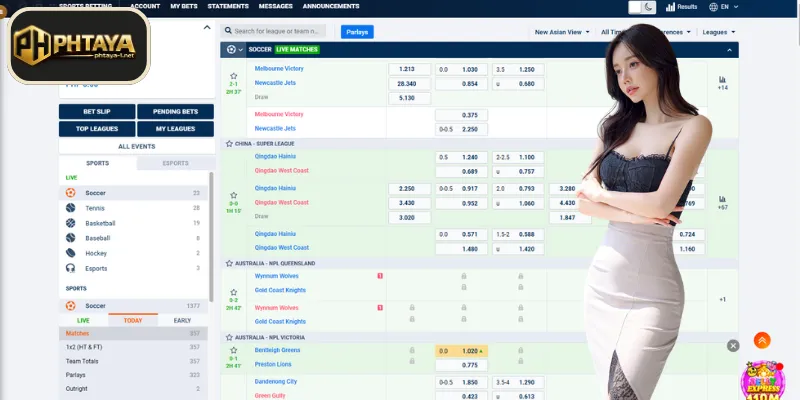Image resolution: width=800 pixels, height=400 pixels.
Task: Click the sidebar vertical scrollbar
Action: tap(211, 236)
